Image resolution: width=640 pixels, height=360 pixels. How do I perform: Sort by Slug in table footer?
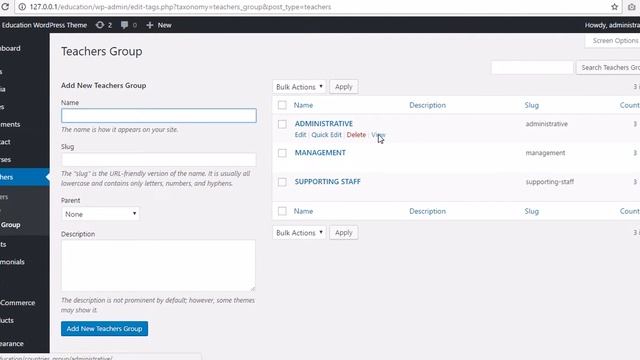(531, 211)
